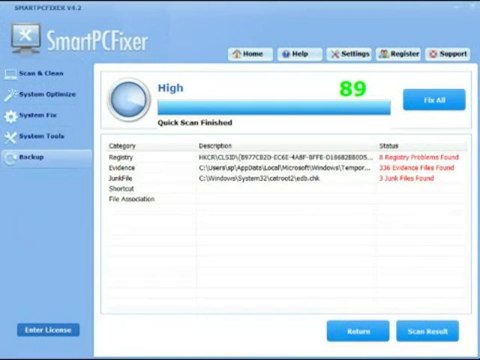Click the Enter License button
Image resolution: width=480 pixels, height=360 pixels.
(x=48, y=330)
